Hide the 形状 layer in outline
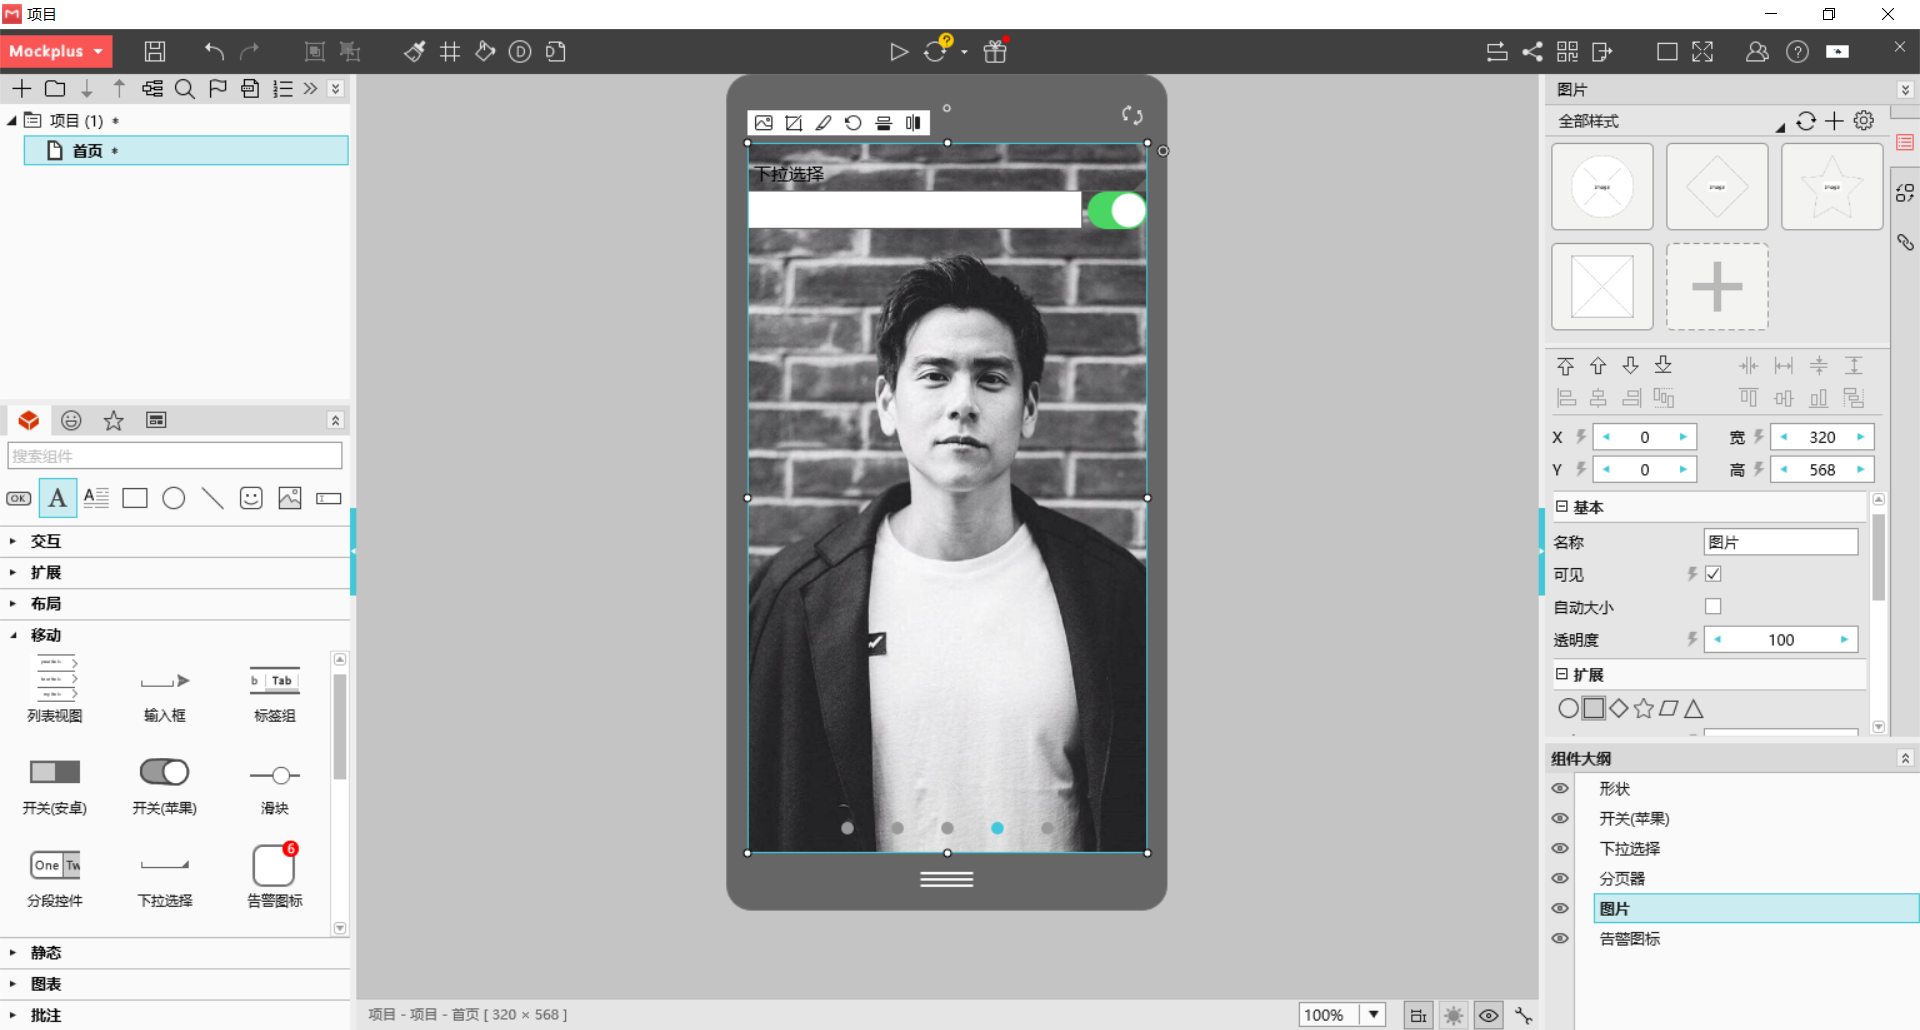 tap(1560, 789)
